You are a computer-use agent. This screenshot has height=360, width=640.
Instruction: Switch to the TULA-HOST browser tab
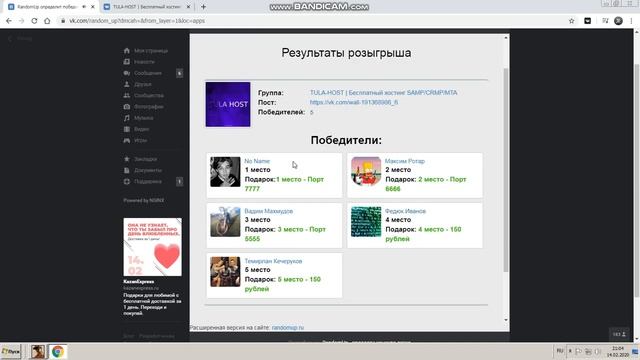[147, 7]
